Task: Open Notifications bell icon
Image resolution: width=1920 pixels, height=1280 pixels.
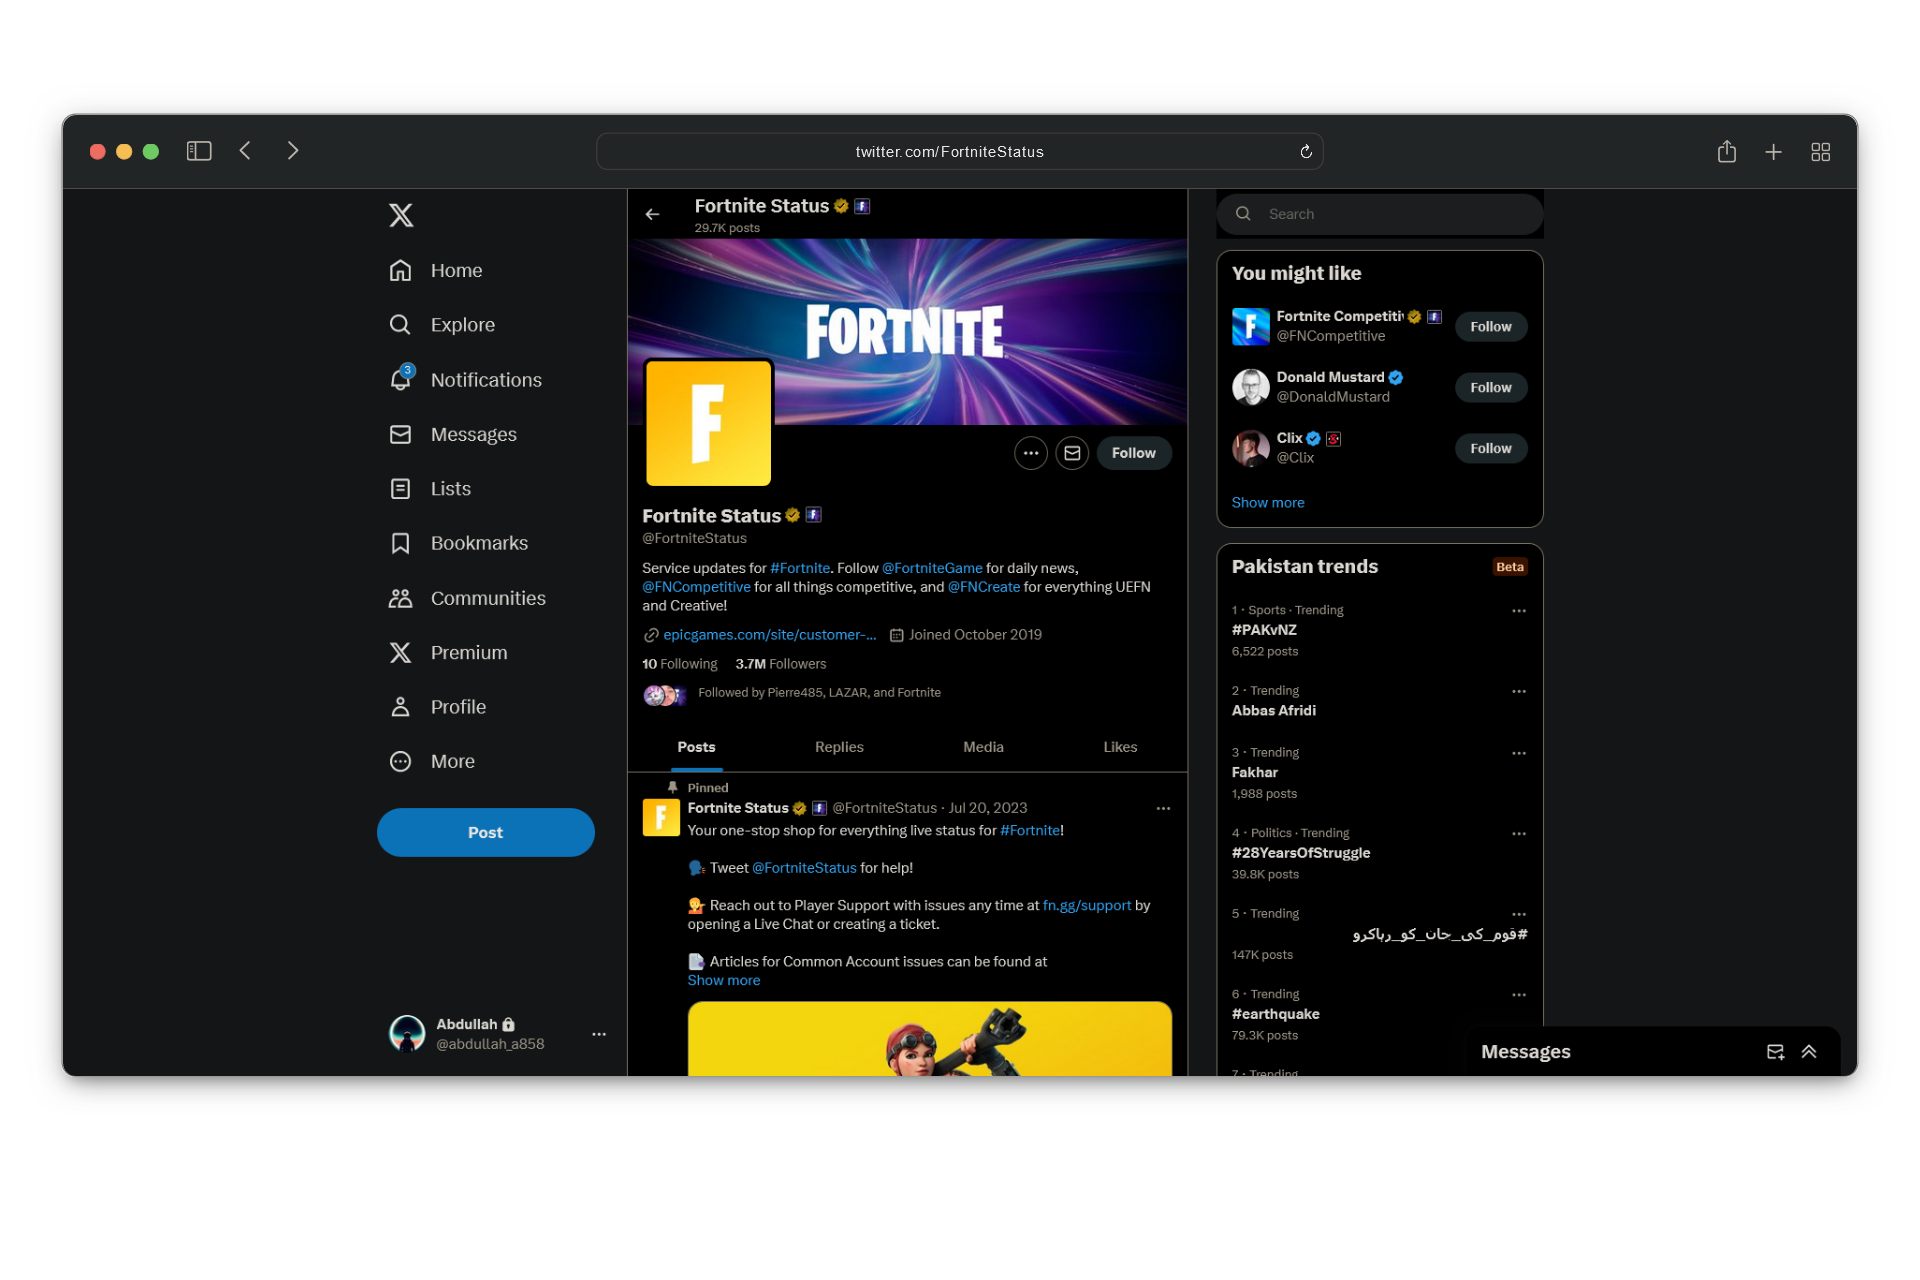Action: click(401, 380)
